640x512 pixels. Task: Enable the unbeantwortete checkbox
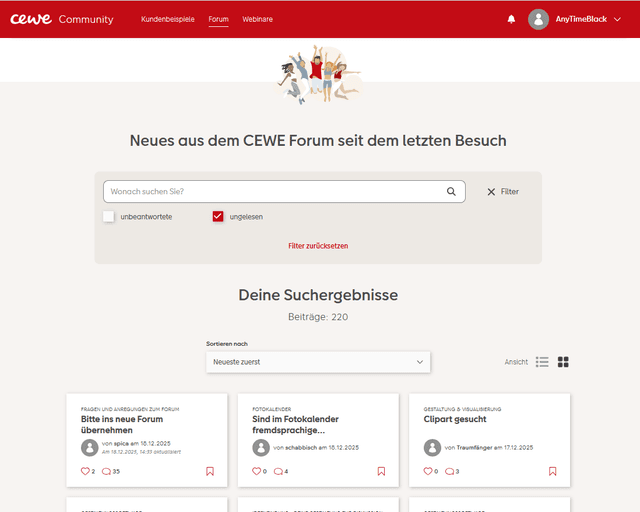click(109, 216)
